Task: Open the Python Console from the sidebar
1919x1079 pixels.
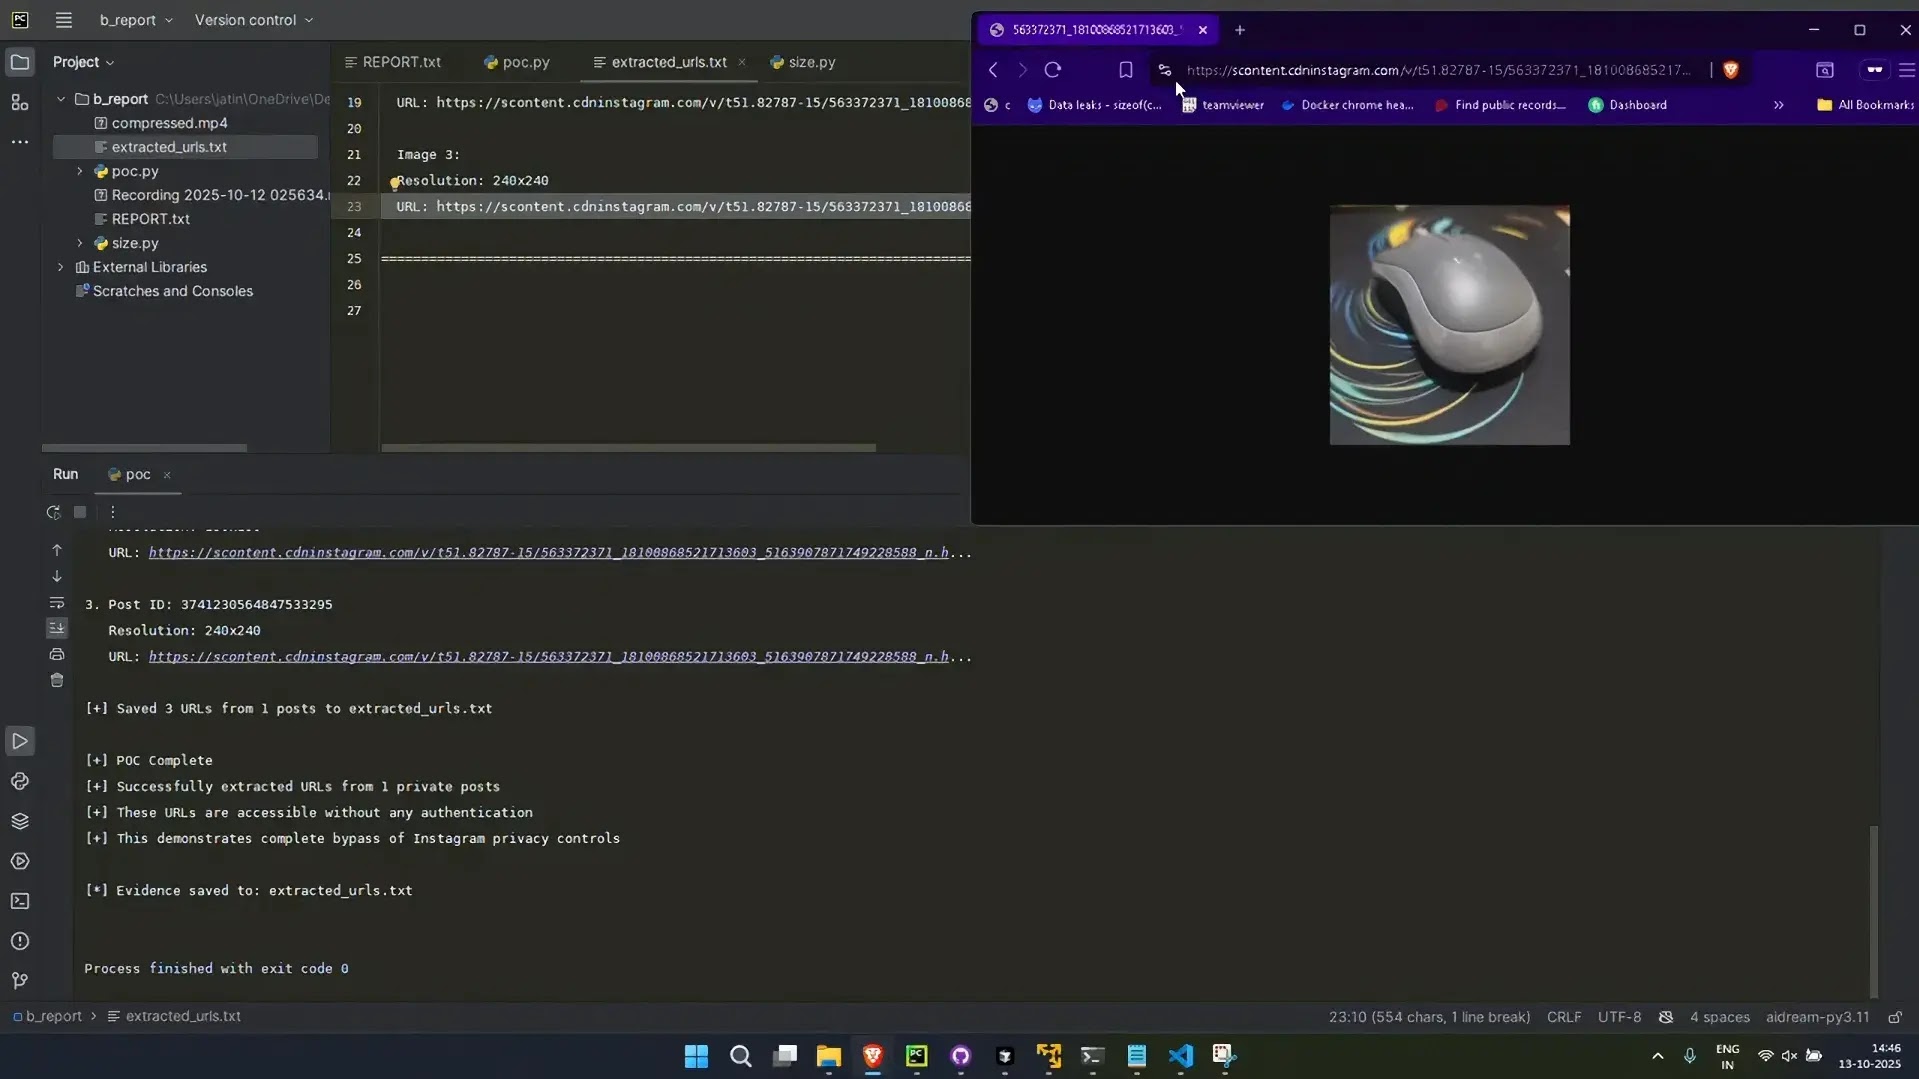Action: click(x=20, y=781)
